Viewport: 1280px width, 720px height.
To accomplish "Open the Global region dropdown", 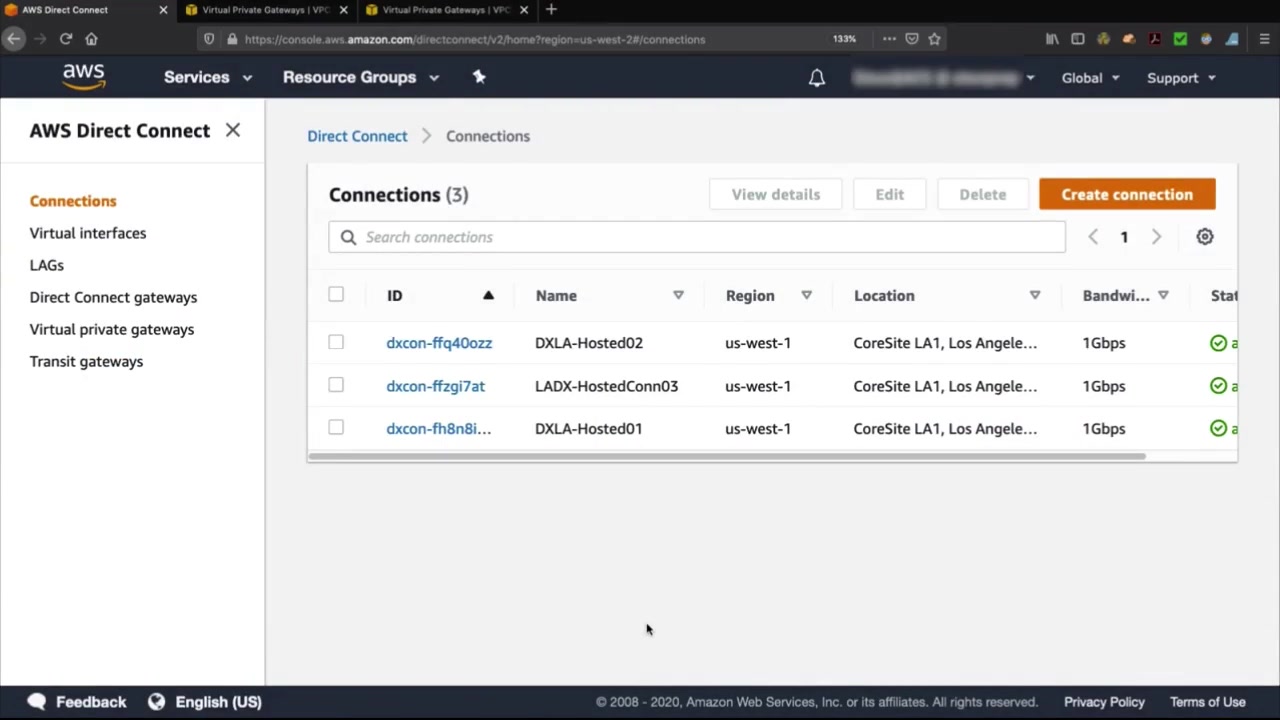I will coord(1091,78).
